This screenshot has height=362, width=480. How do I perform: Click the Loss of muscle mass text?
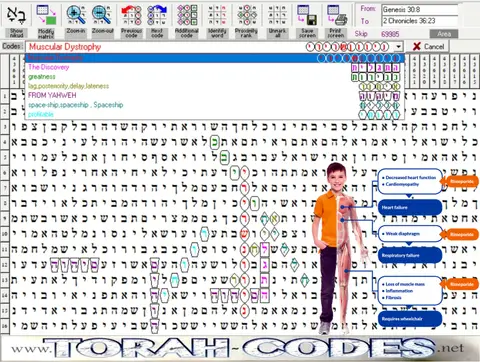coord(405,284)
